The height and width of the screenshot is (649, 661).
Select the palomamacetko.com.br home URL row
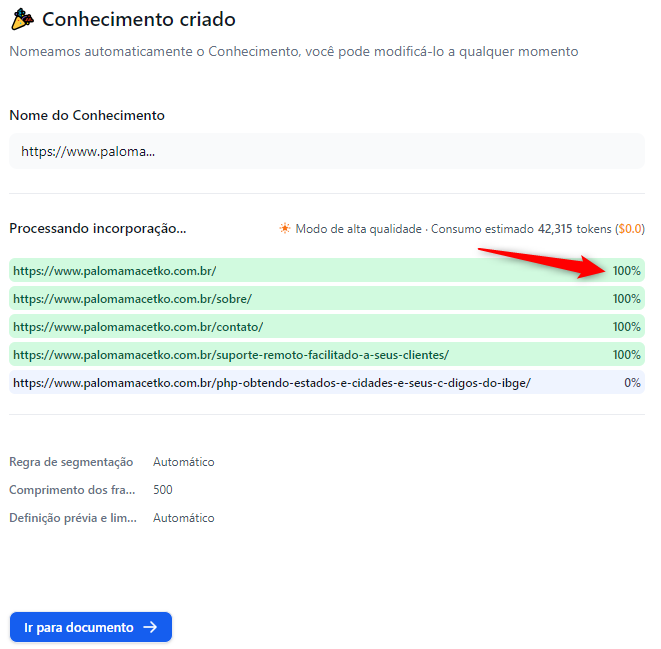[327, 271]
